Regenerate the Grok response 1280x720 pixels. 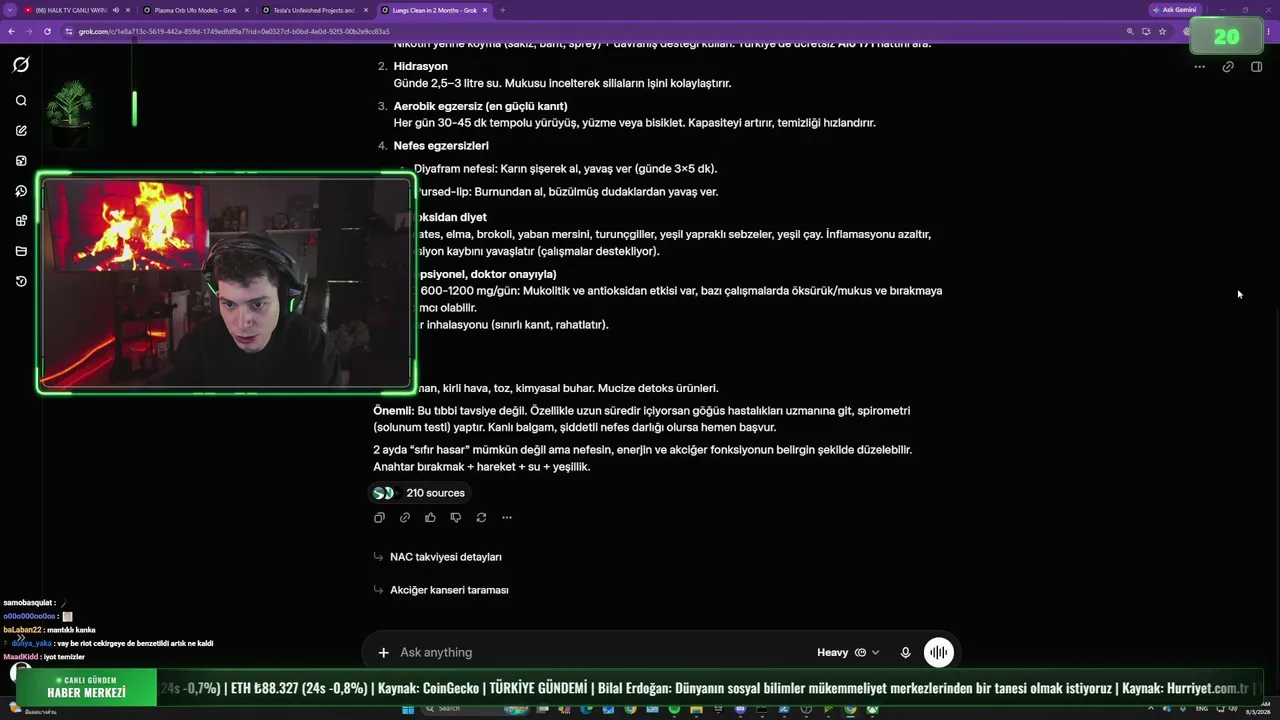(481, 518)
